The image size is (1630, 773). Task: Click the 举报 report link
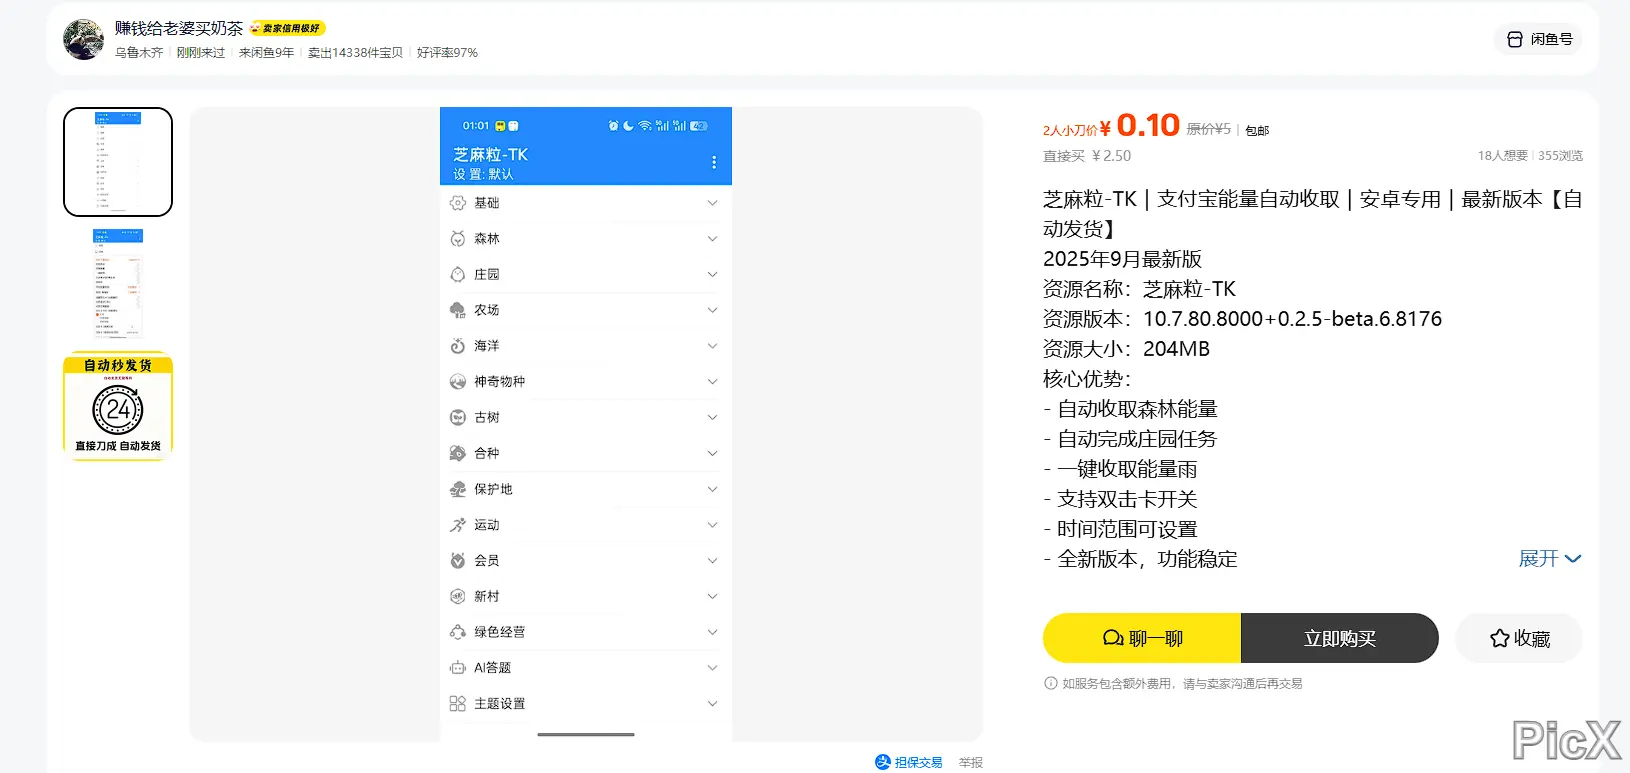(971, 762)
